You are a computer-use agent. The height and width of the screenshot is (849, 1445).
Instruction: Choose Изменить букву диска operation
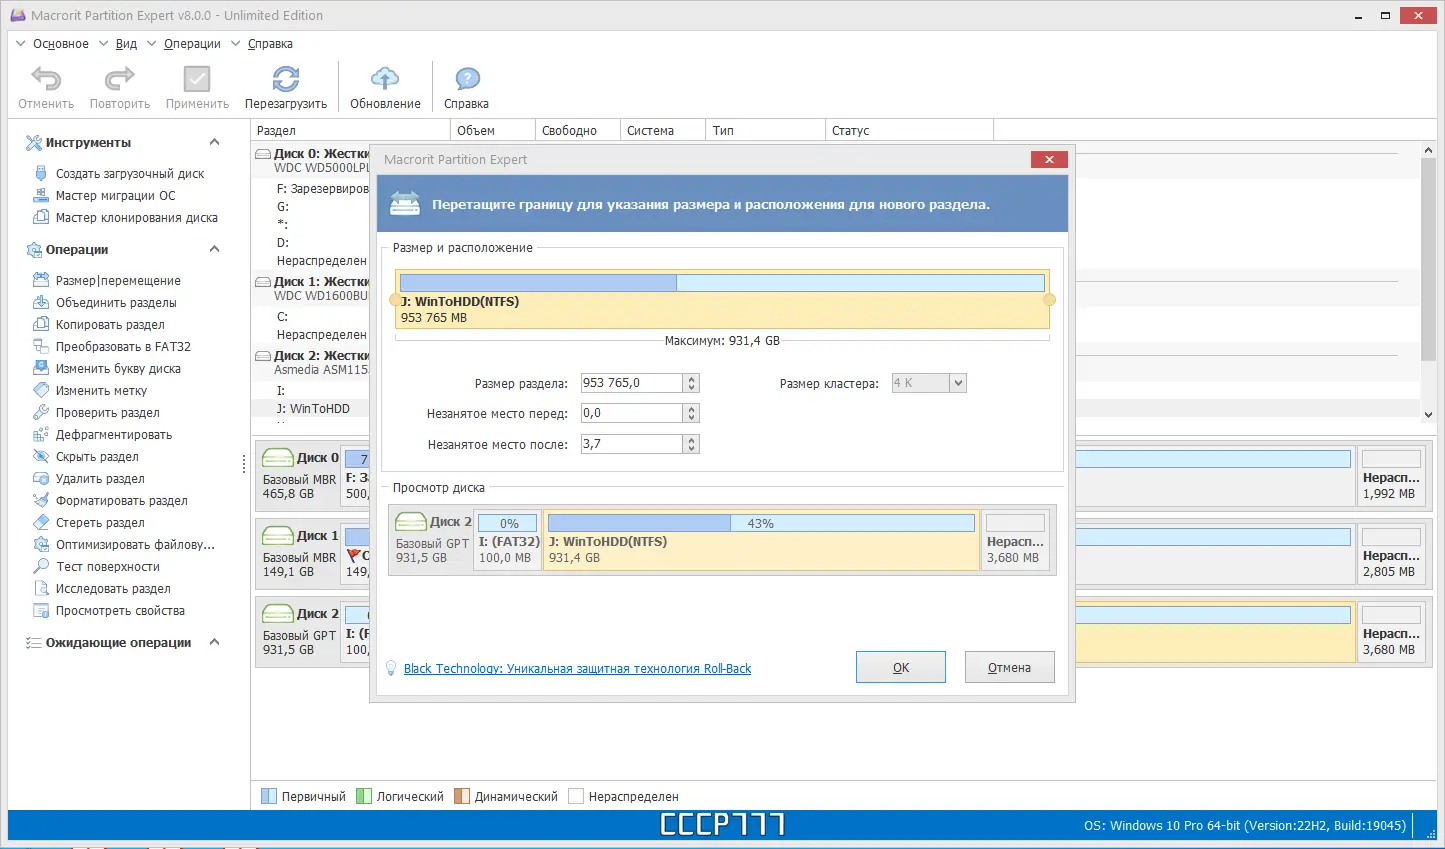(118, 369)
